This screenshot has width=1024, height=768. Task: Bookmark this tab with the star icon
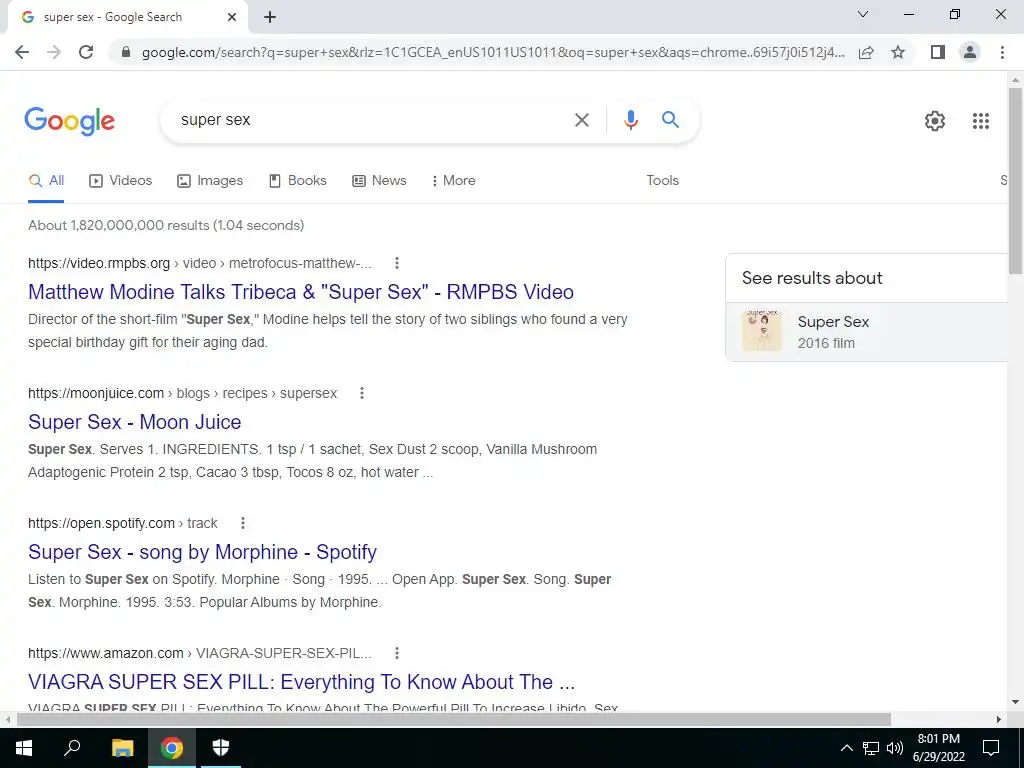(898, 52)
